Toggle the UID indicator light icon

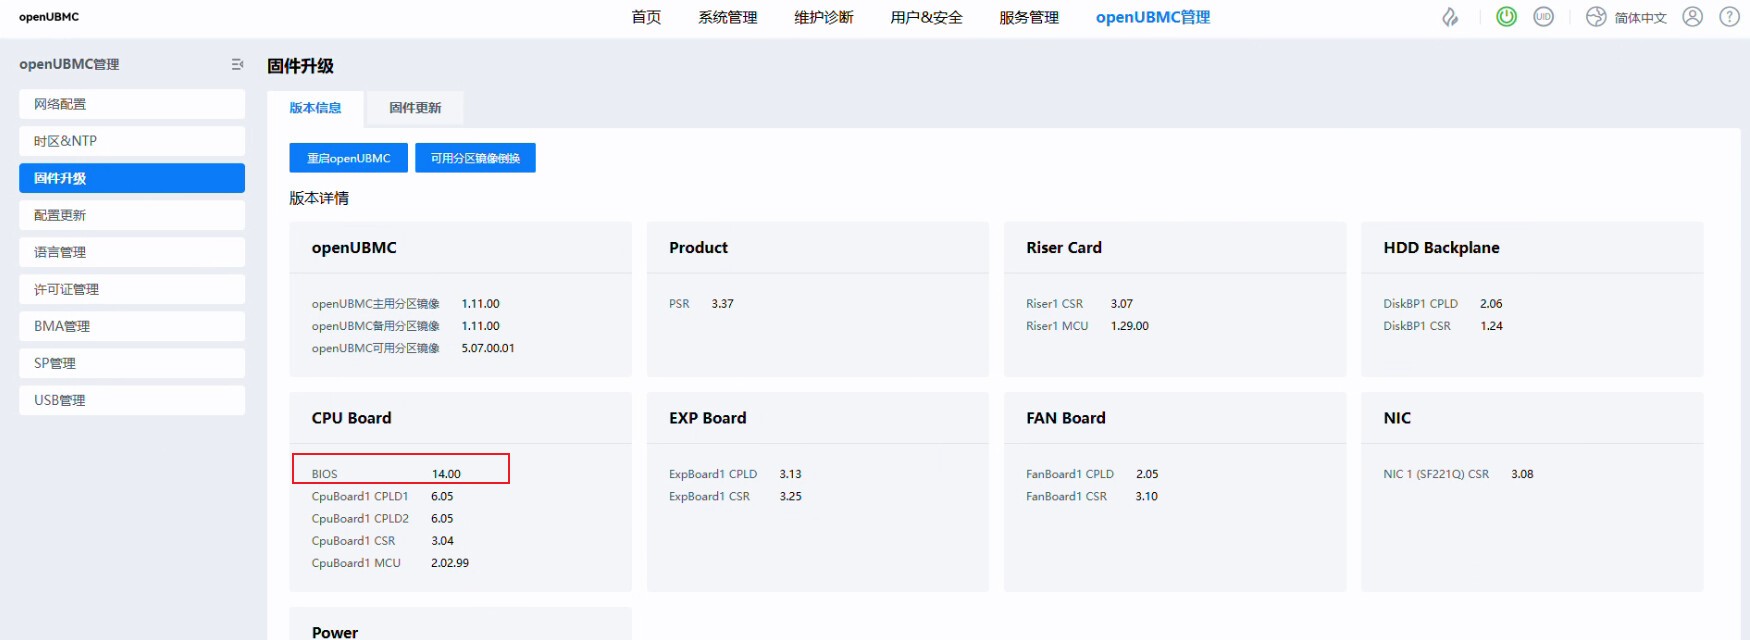pyautogui.click(x=1543, y=17)
